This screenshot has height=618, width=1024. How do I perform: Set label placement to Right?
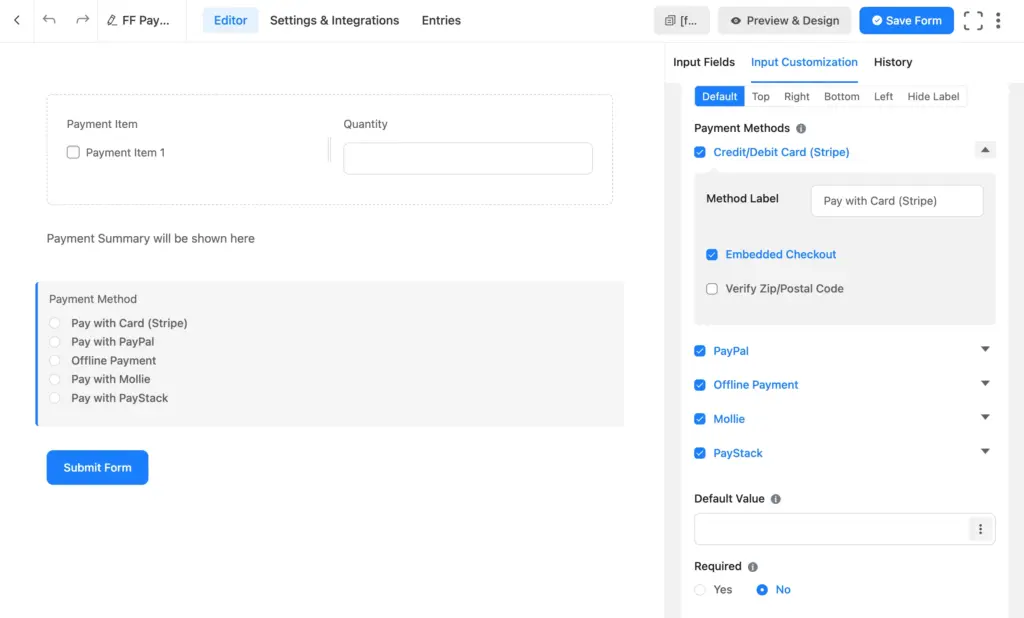(796, 97)
